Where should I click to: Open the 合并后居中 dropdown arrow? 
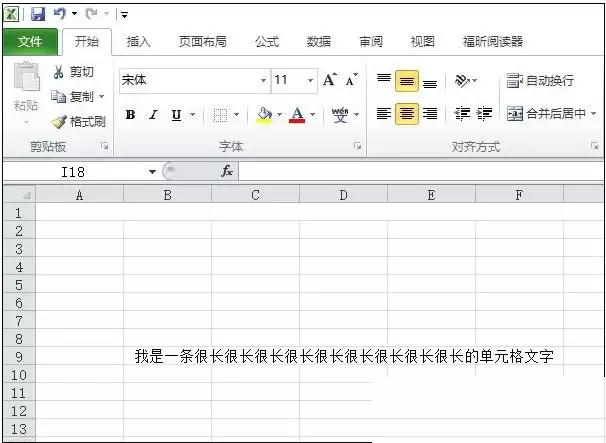pyautogui.click(x=594, y=114)
